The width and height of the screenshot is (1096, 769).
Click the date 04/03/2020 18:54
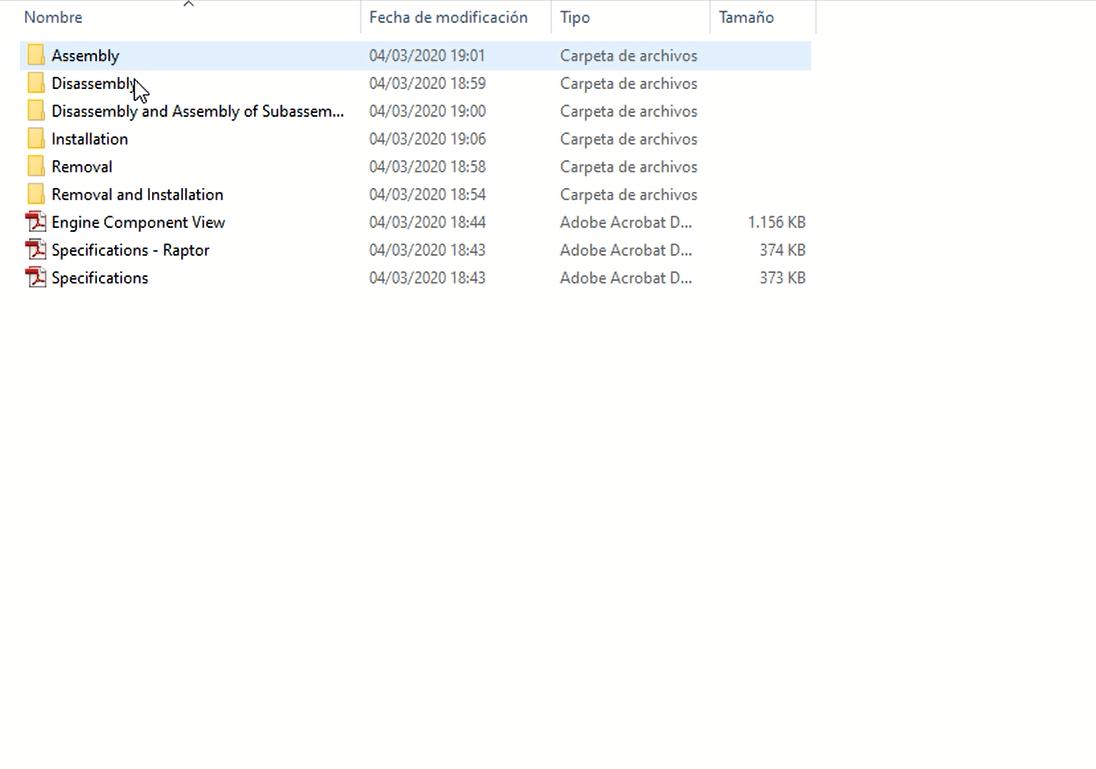coord(427,194)
